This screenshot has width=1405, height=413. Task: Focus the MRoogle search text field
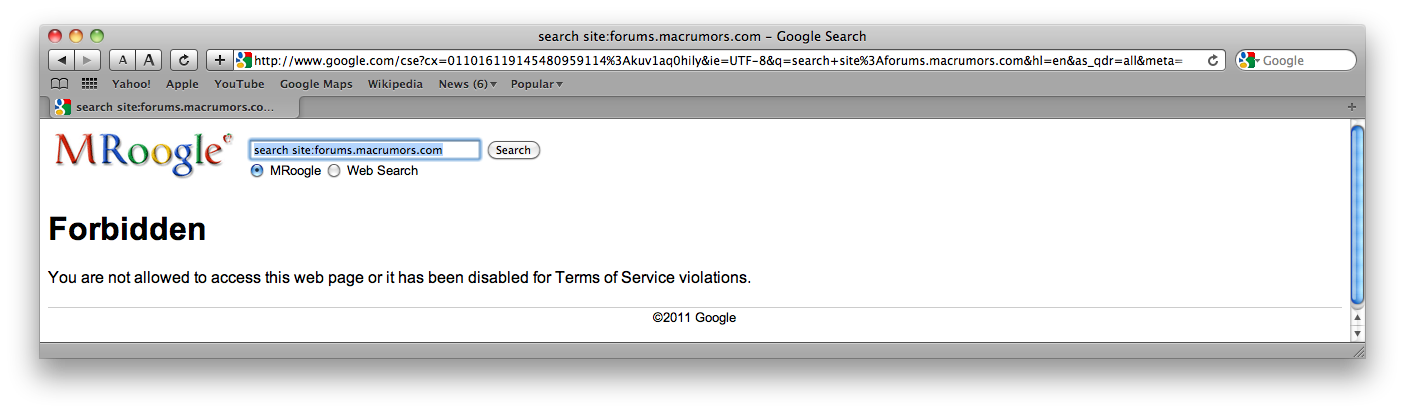364,150
